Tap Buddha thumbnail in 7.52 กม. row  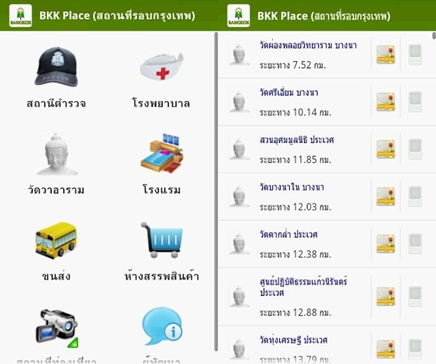239,55
